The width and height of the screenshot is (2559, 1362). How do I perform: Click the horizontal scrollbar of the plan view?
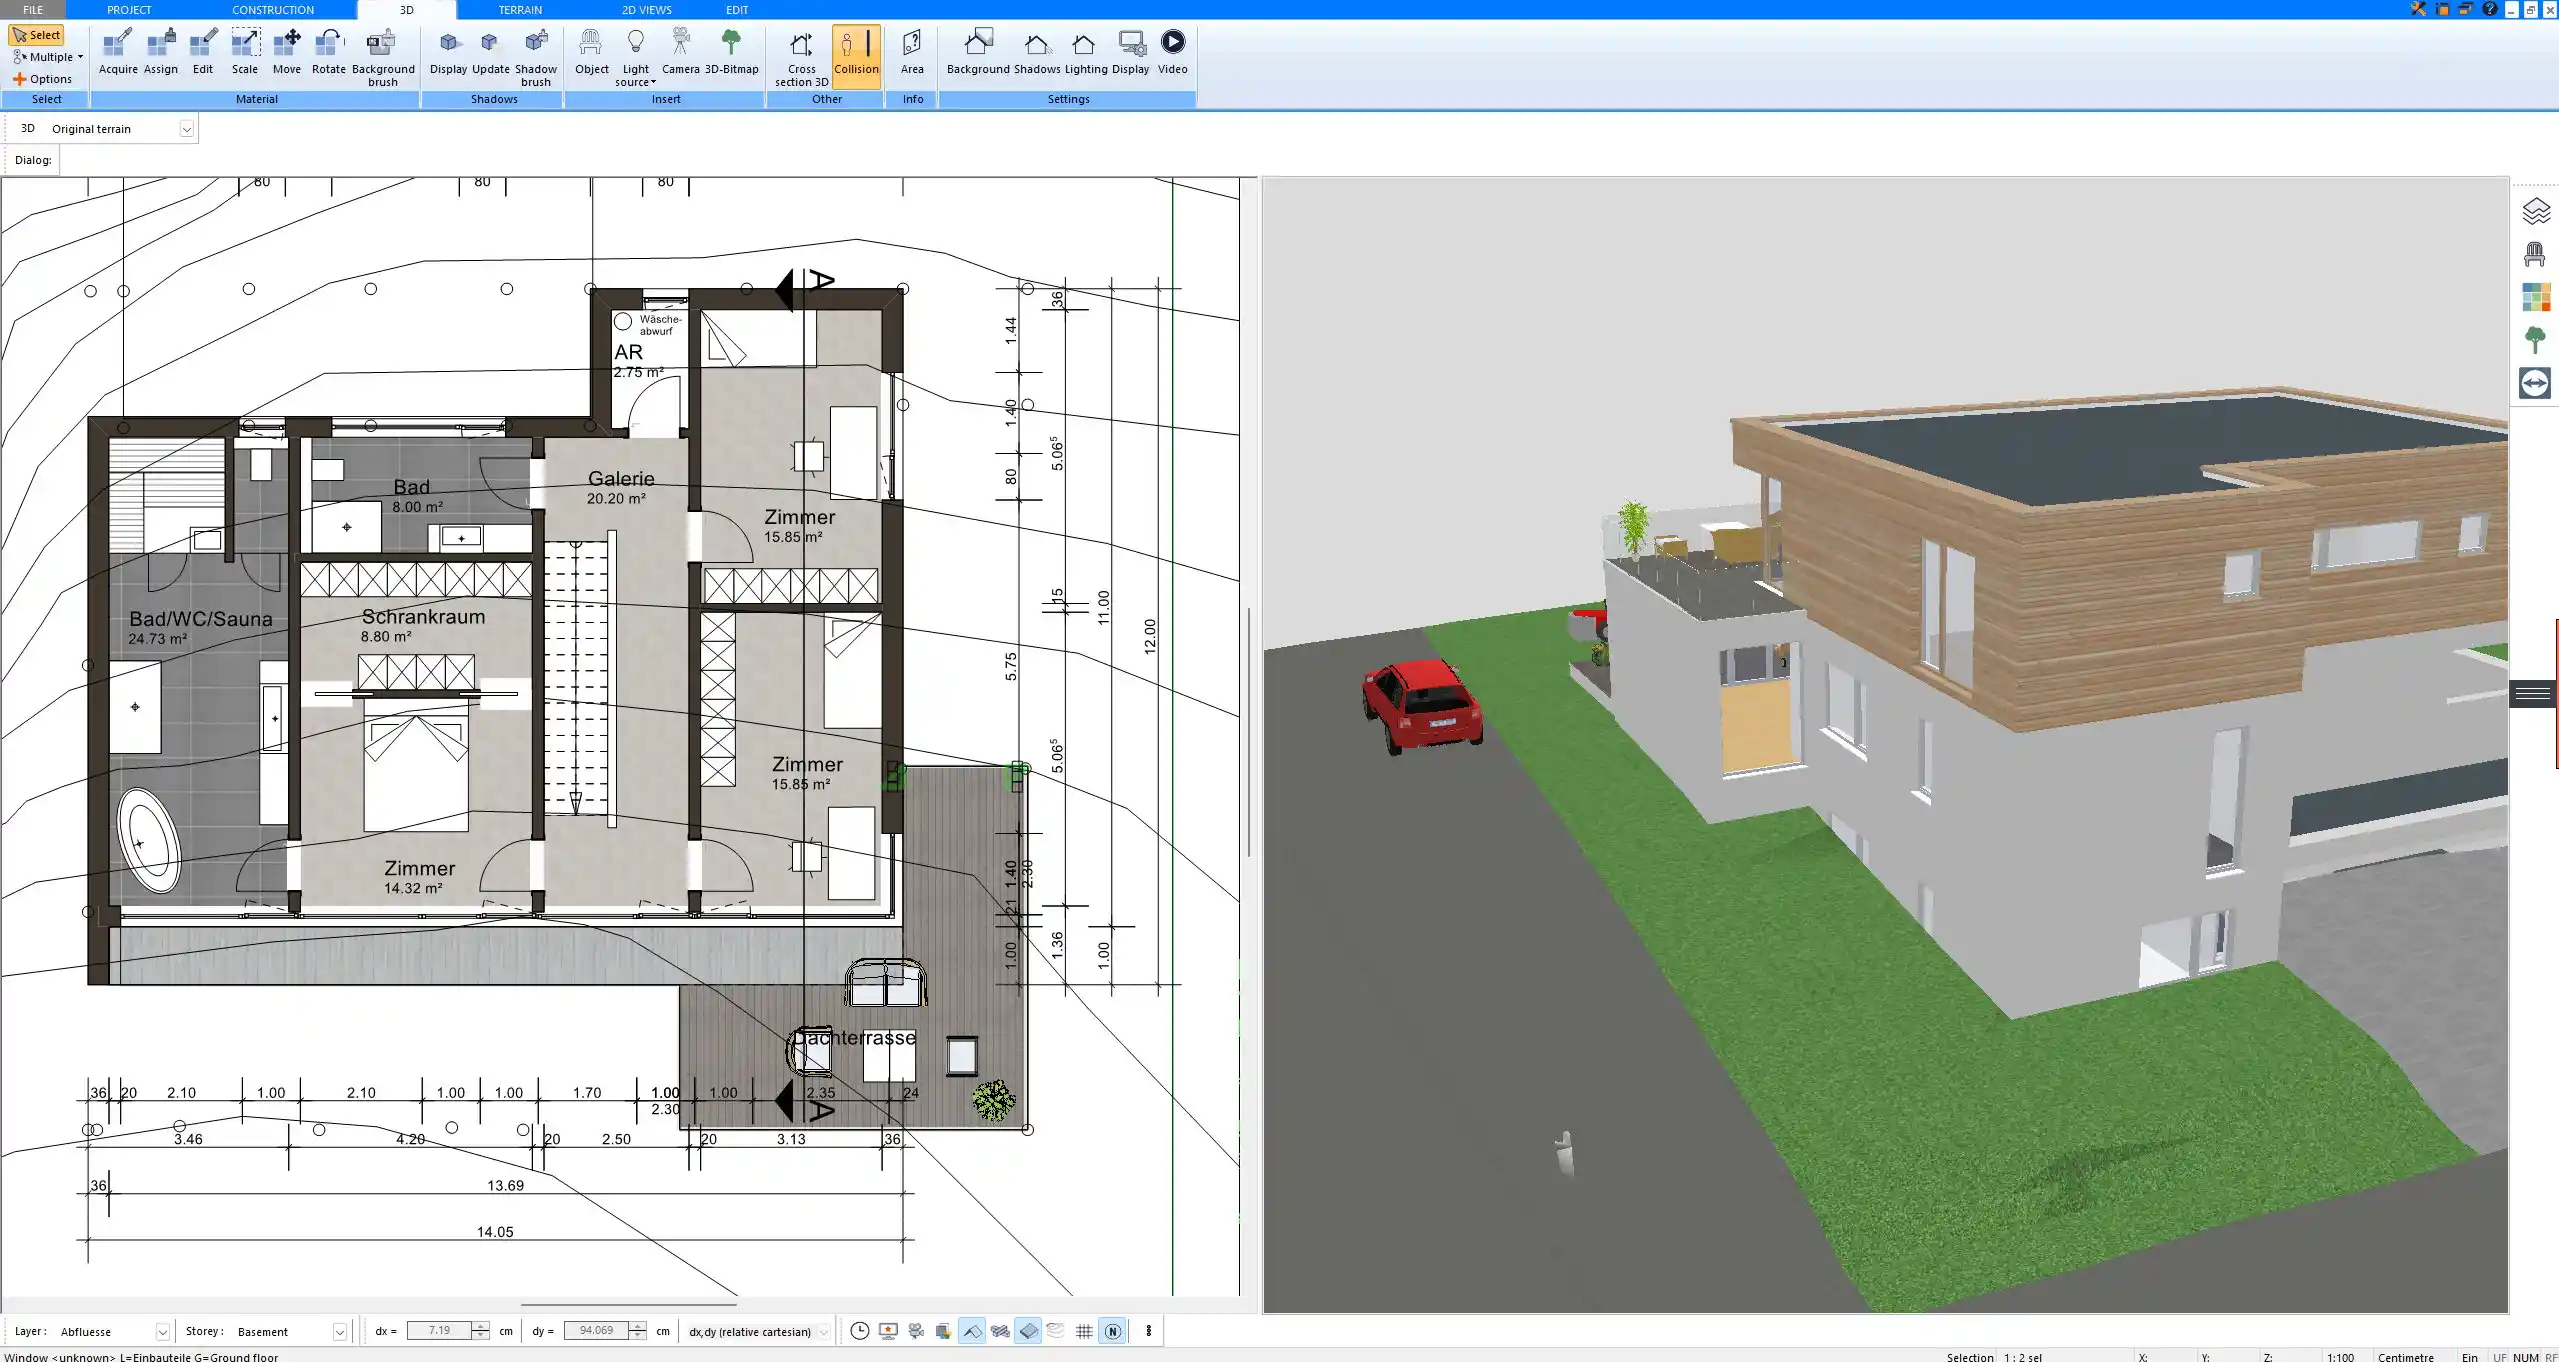[x=628, y=1304]
